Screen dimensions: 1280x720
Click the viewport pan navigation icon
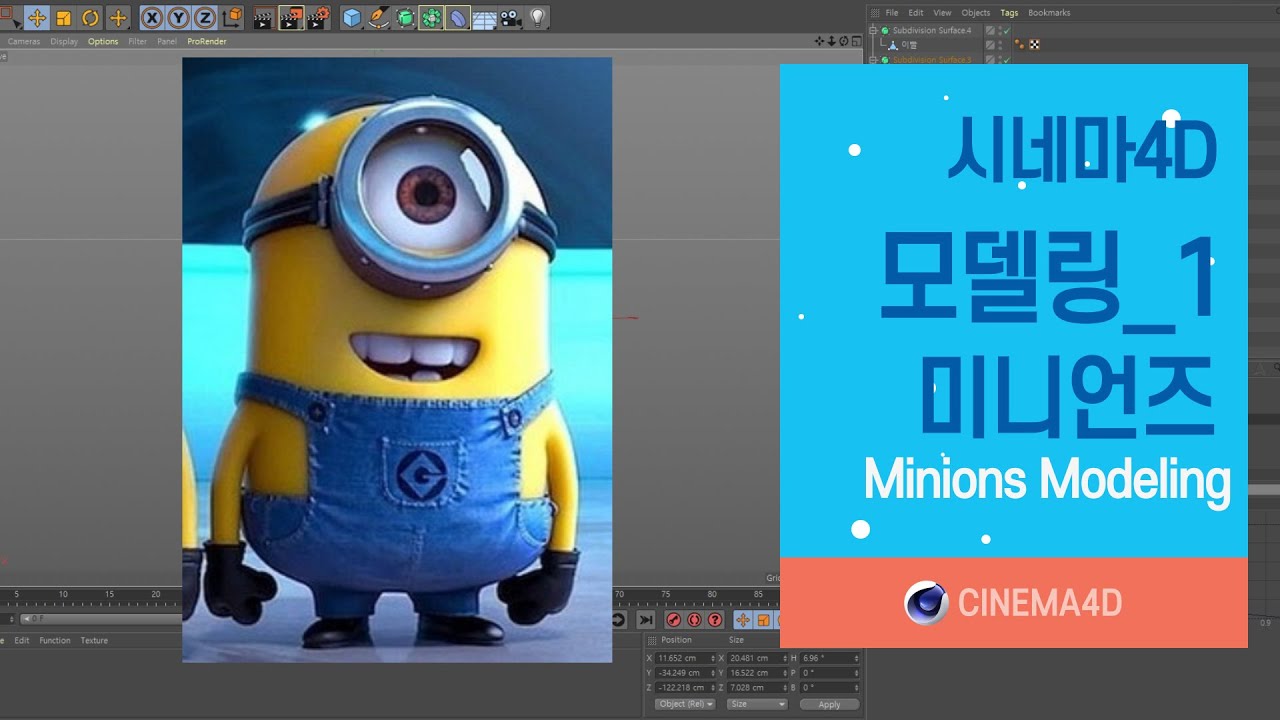coord(820,41)
